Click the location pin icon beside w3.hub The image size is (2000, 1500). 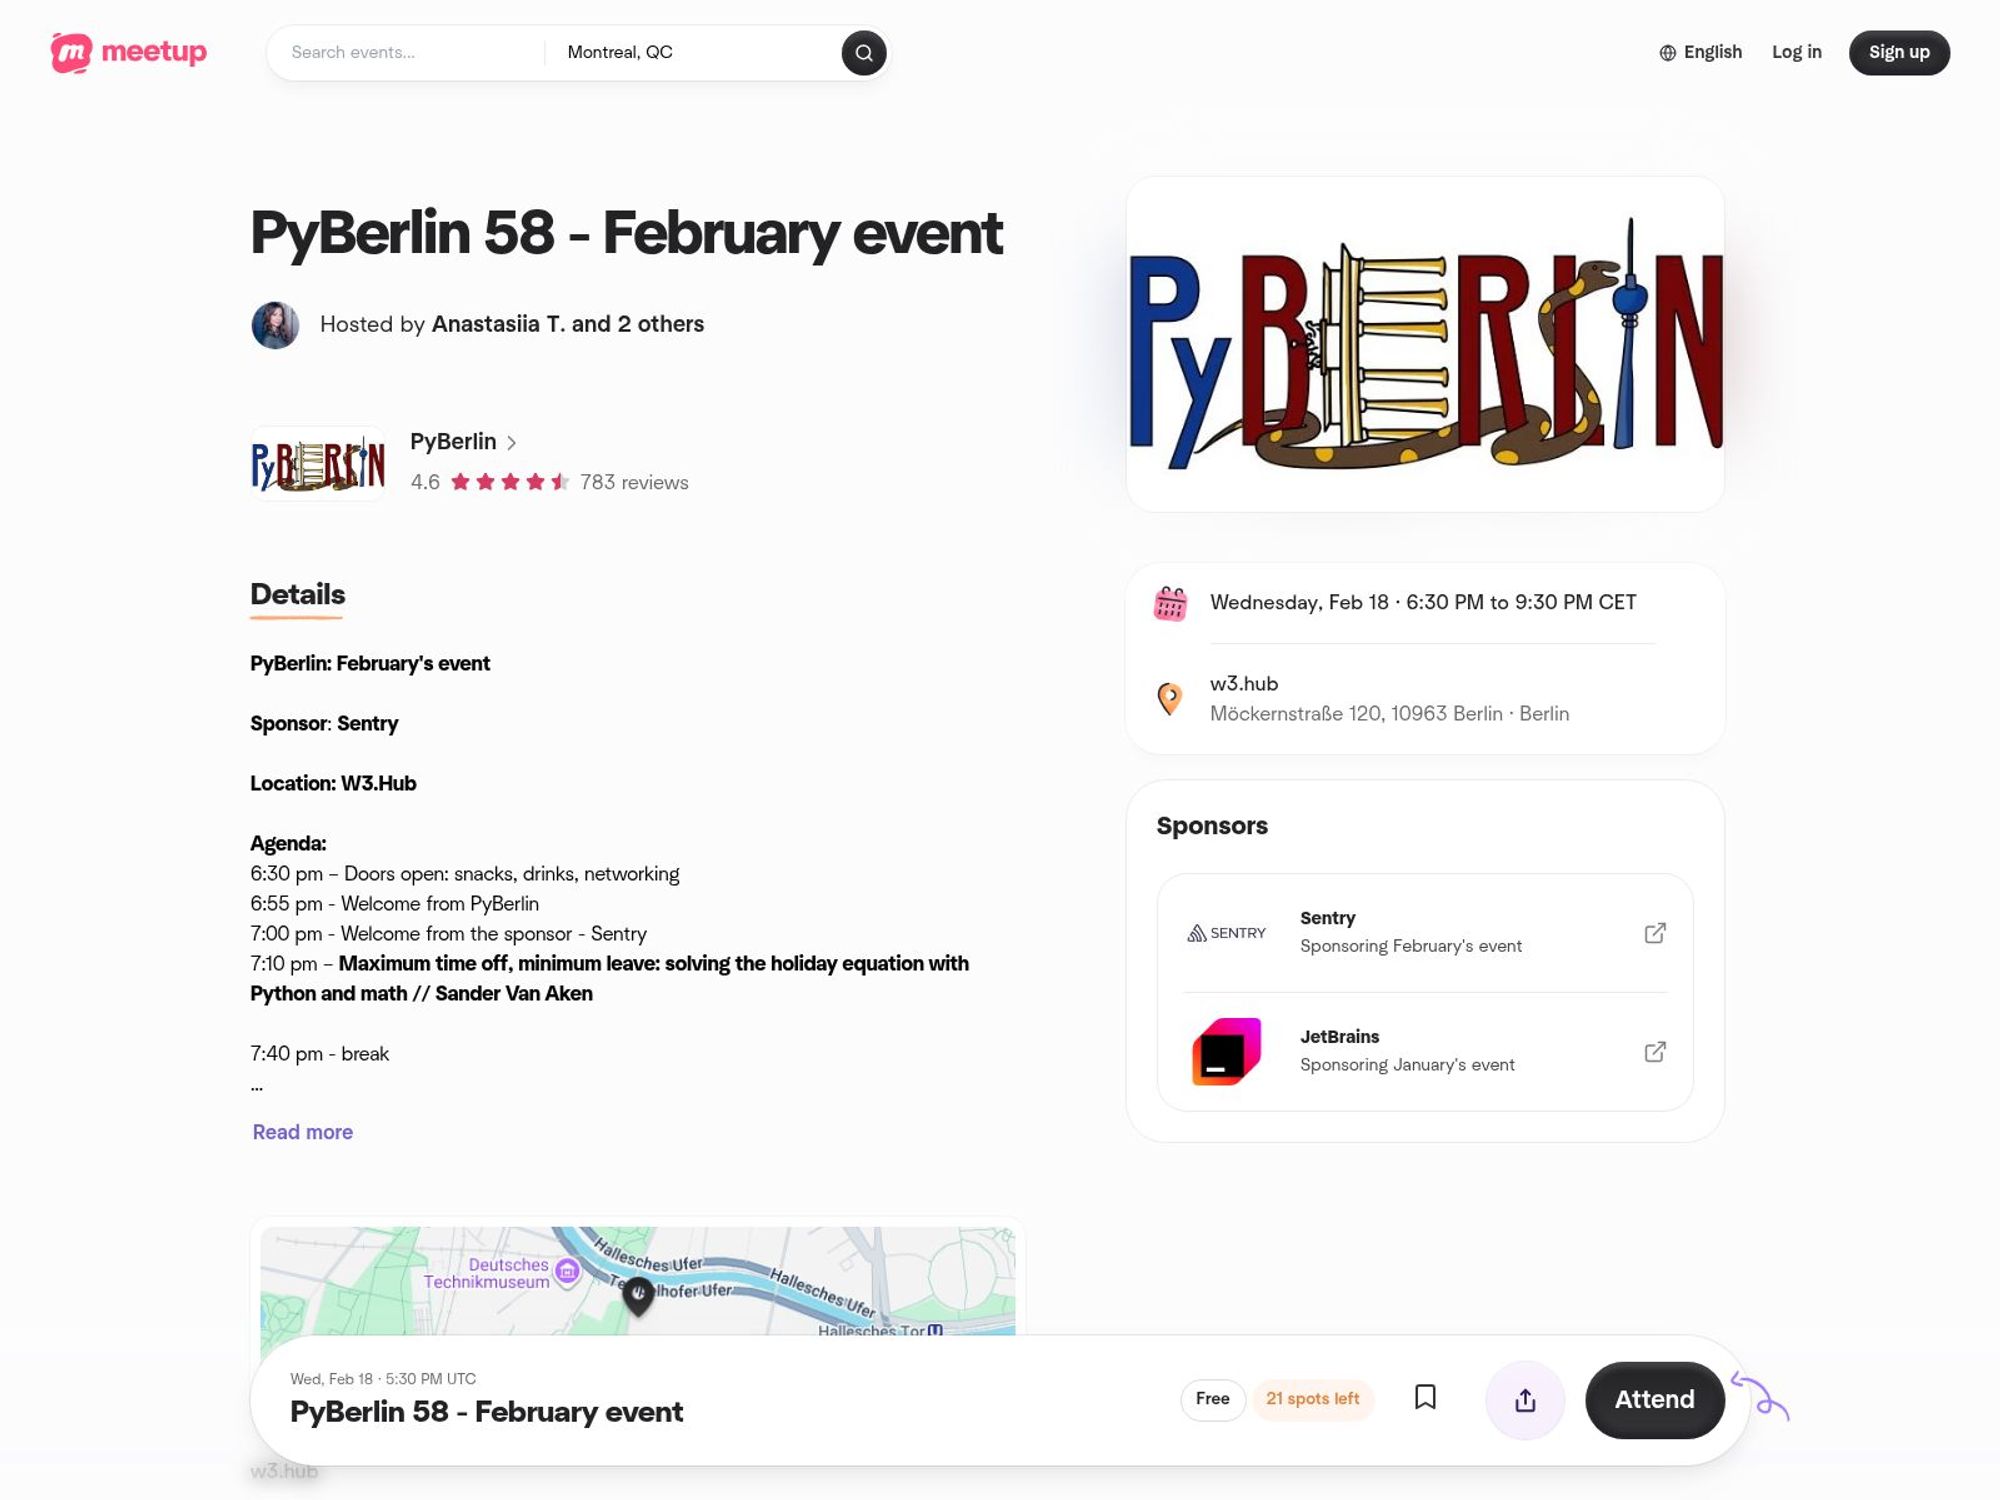(x=1169, y=698)
